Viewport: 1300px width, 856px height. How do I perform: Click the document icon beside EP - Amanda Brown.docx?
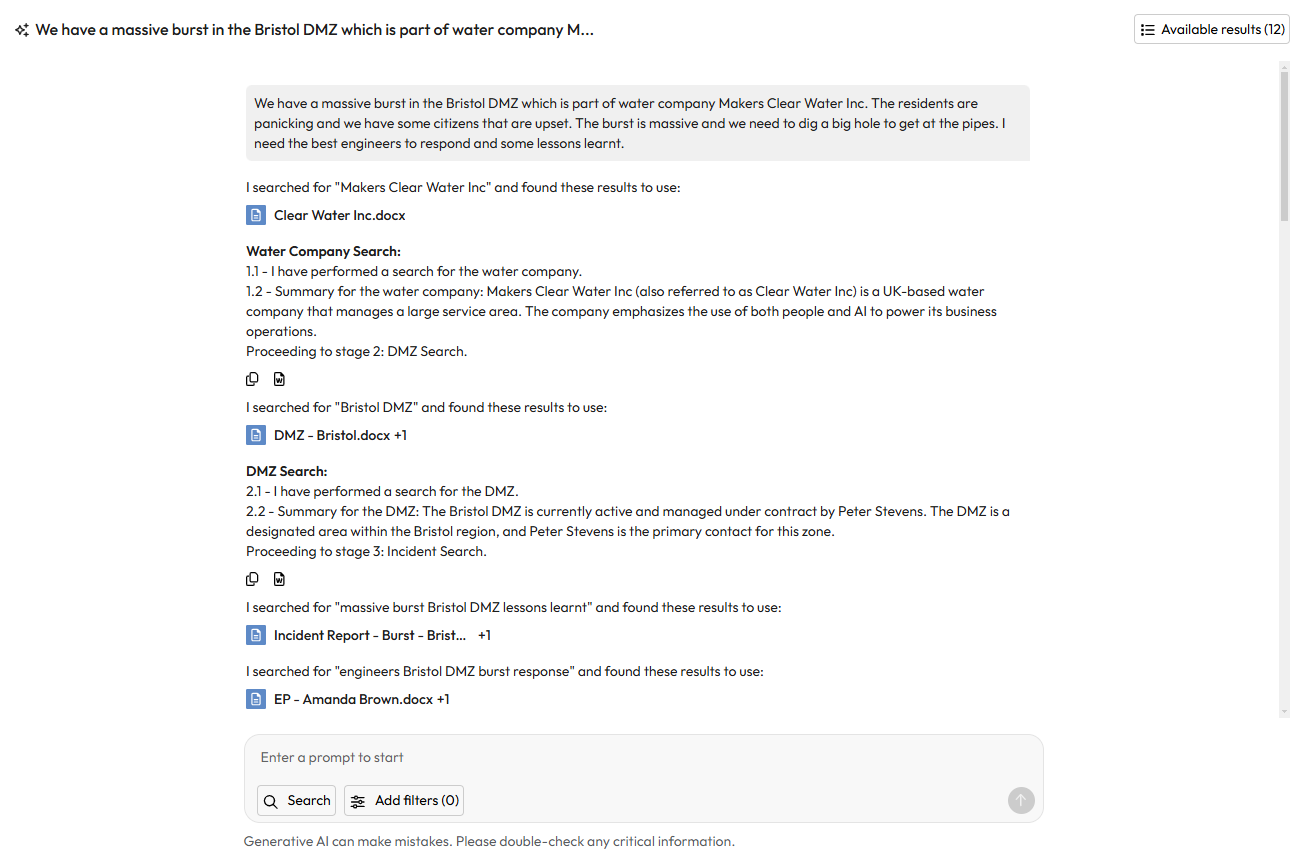[x=256, y=699]
